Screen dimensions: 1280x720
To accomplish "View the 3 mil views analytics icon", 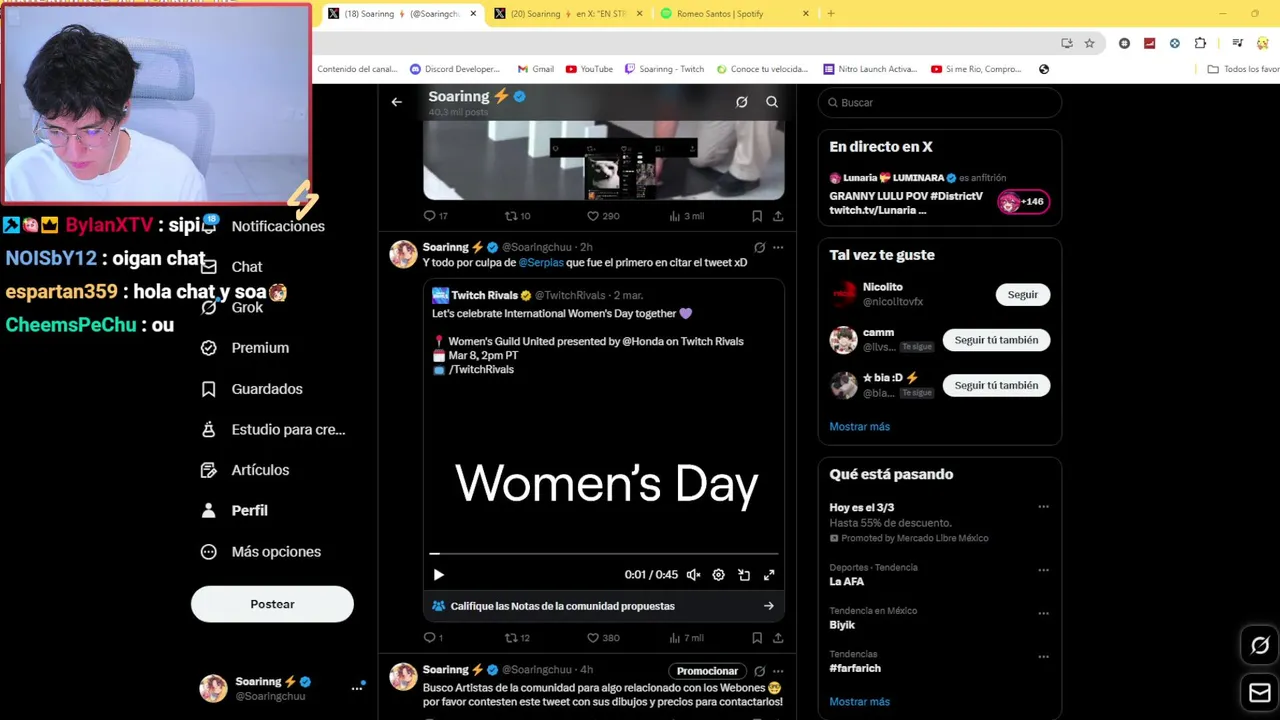I will 686,216.
